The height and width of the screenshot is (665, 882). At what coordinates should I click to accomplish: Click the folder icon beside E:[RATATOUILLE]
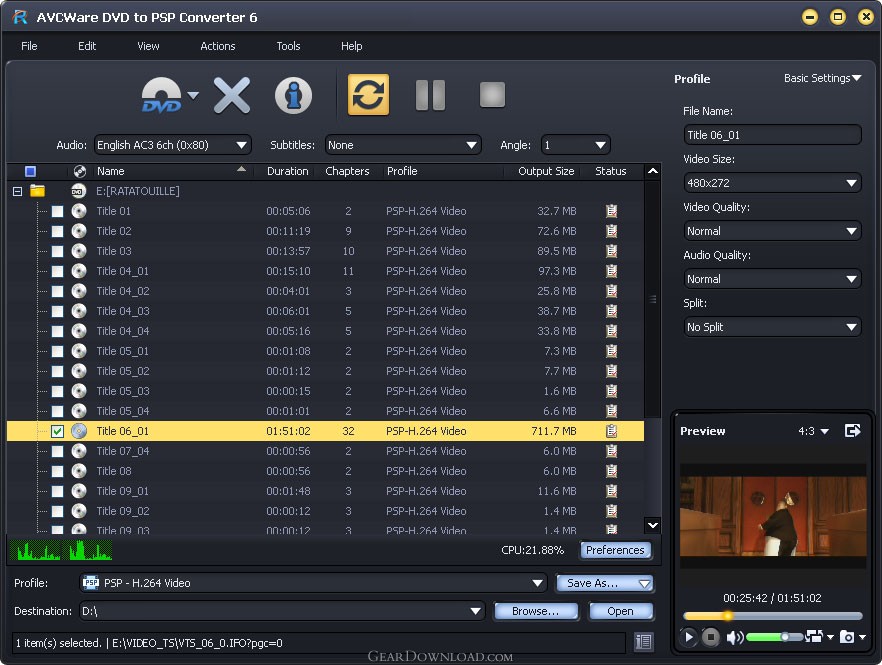[37, 191]
